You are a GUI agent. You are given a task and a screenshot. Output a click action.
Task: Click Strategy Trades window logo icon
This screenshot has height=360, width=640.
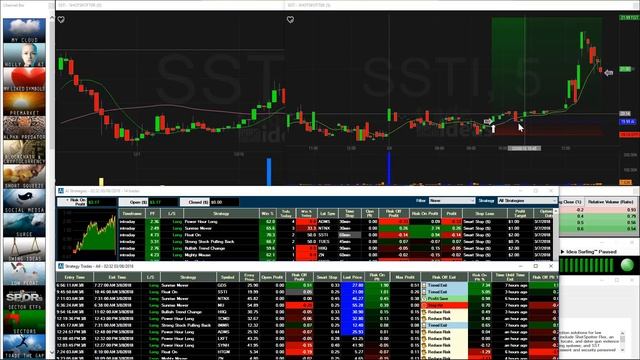pyautogui.click(x=60, y=266)
